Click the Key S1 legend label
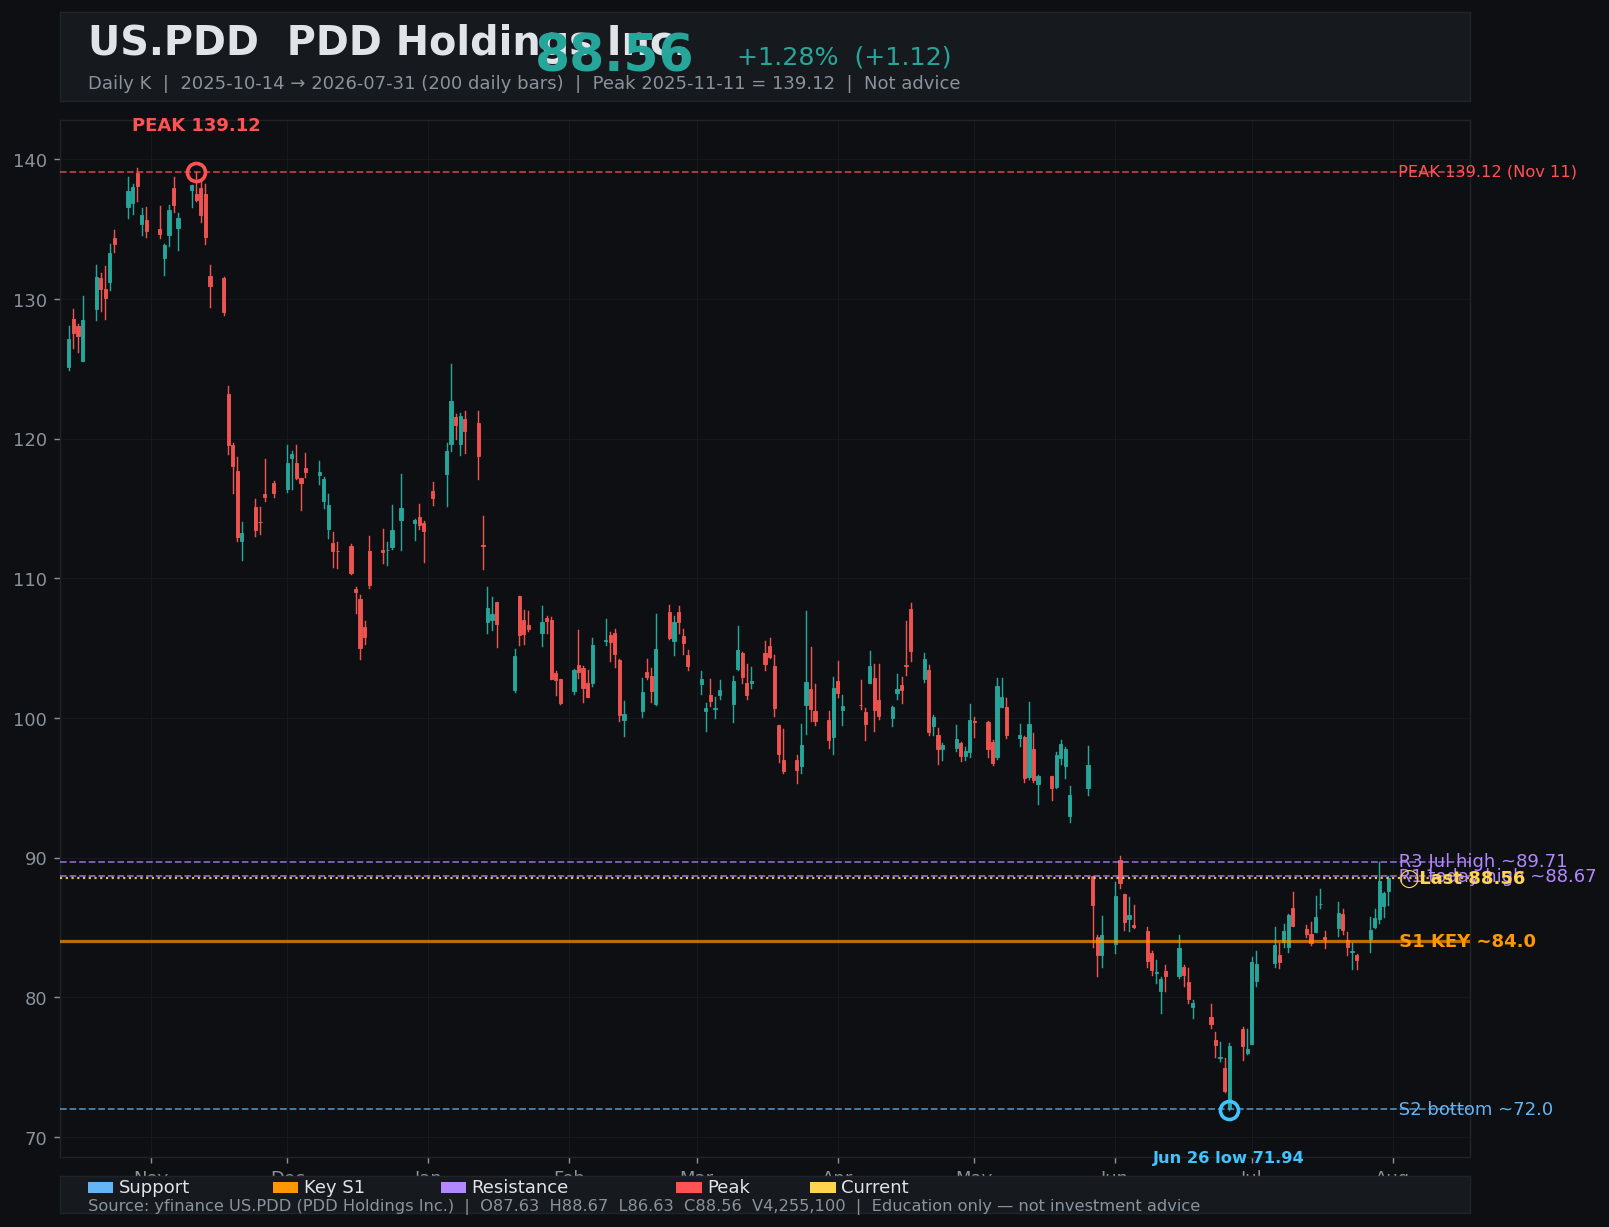Image resolution: width=1609 pixels, height=1227 pixels. pyautogui.click(x=334, y=1187)
